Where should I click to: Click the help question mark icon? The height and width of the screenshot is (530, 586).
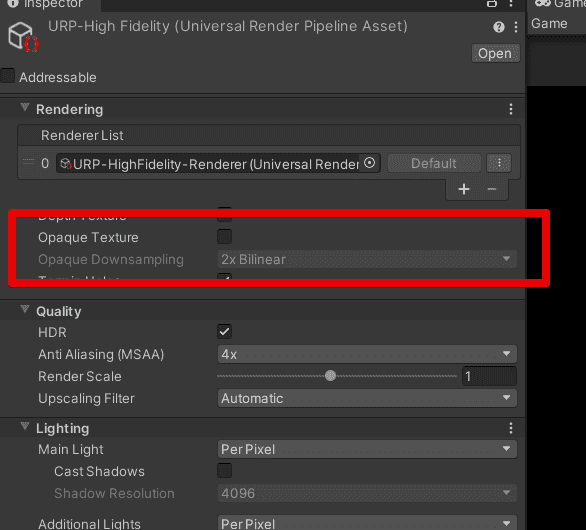click(499, 27)
